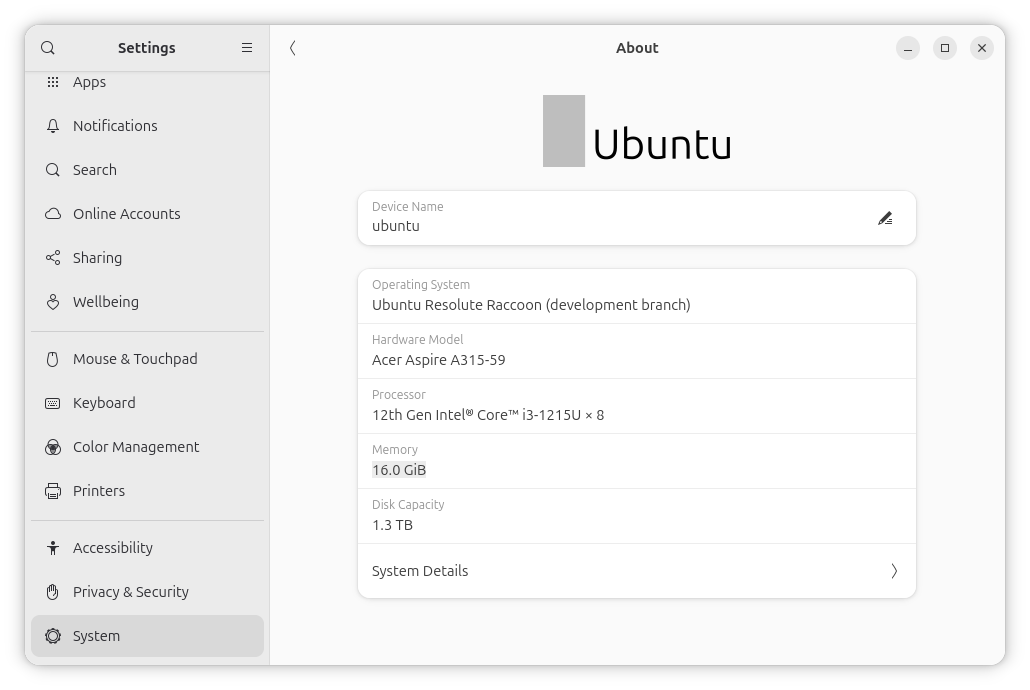
Task: Click the pencil icon to rename device
Action: point(884,218)
